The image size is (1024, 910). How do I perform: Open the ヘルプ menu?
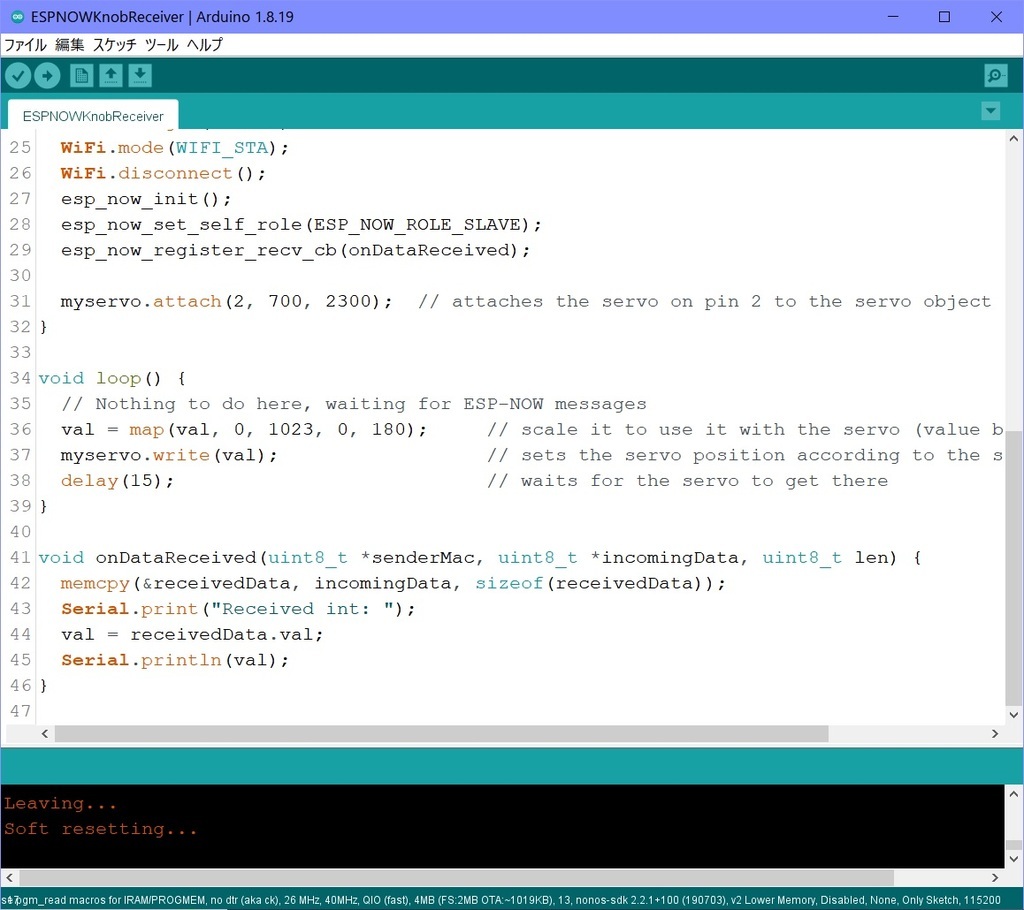205,45
